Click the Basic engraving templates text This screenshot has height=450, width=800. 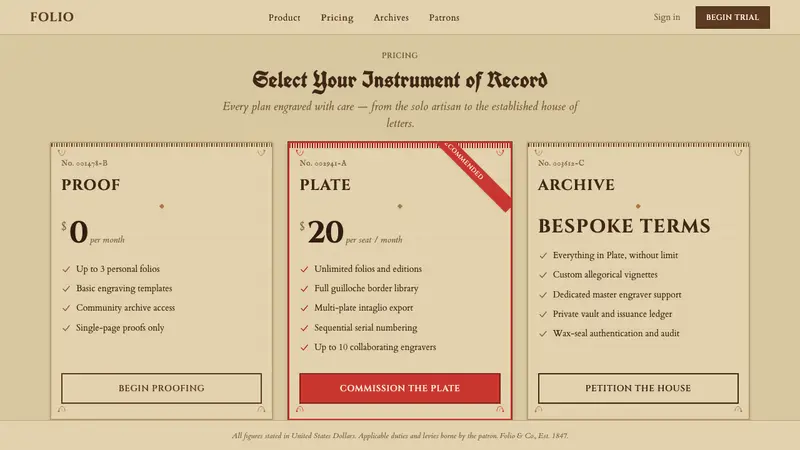point(124,288)
